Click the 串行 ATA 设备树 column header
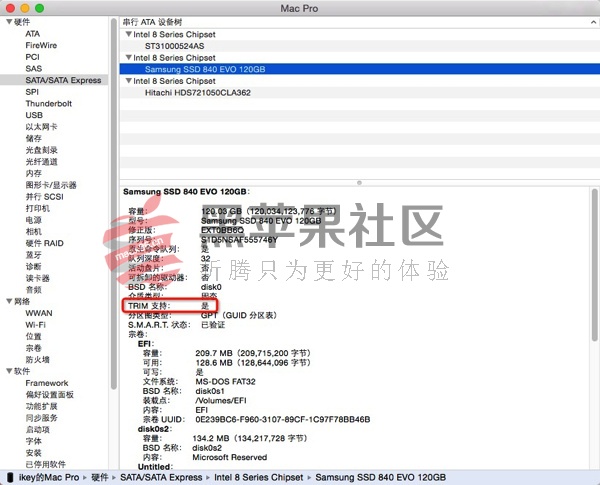This screenshot has height=485, width=600. (360, 22)
